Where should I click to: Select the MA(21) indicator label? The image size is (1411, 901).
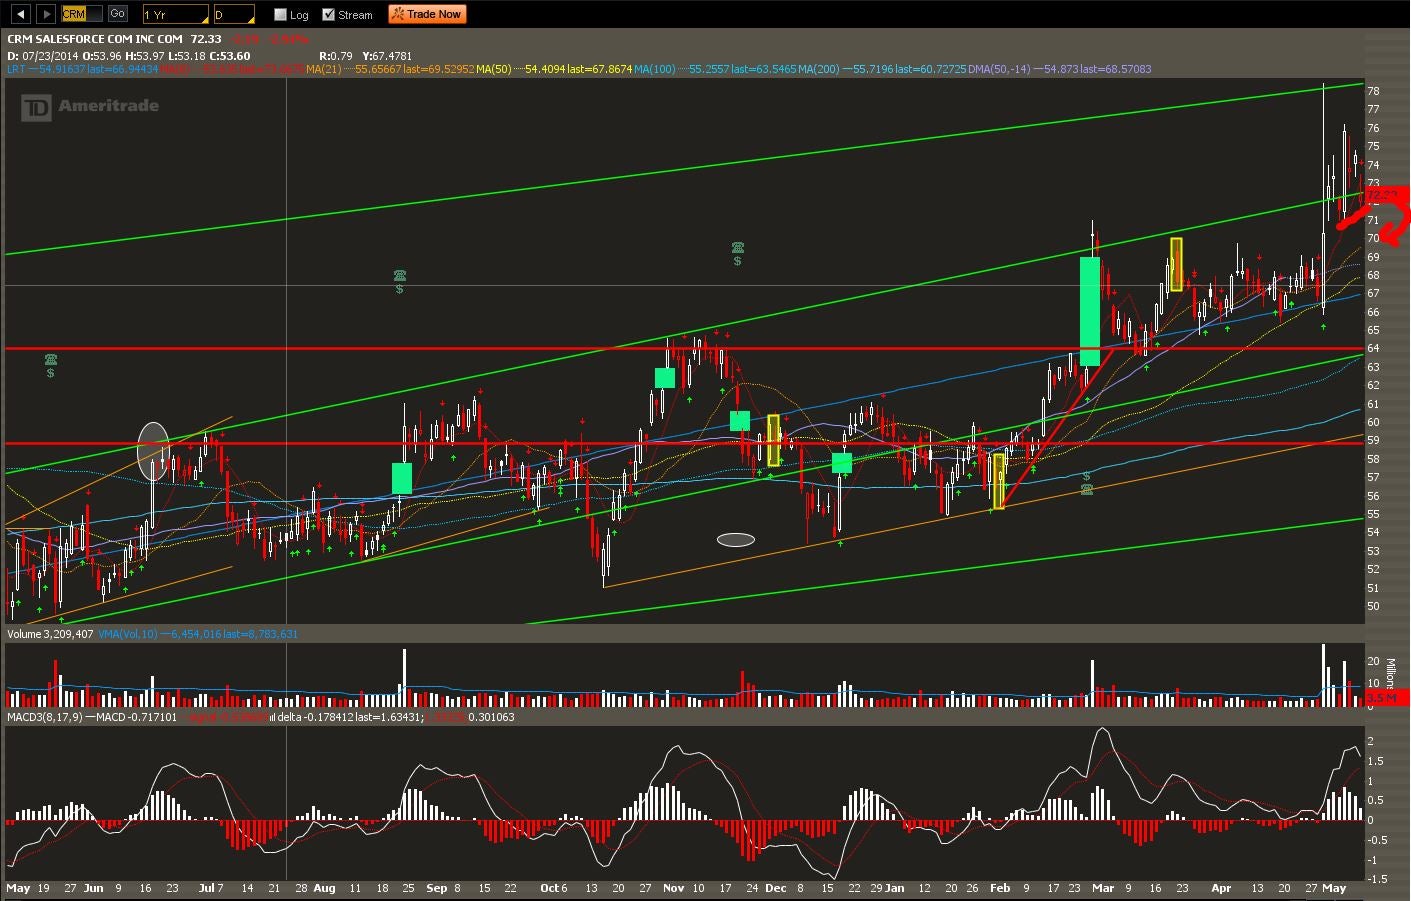click(x=323, y=69)
